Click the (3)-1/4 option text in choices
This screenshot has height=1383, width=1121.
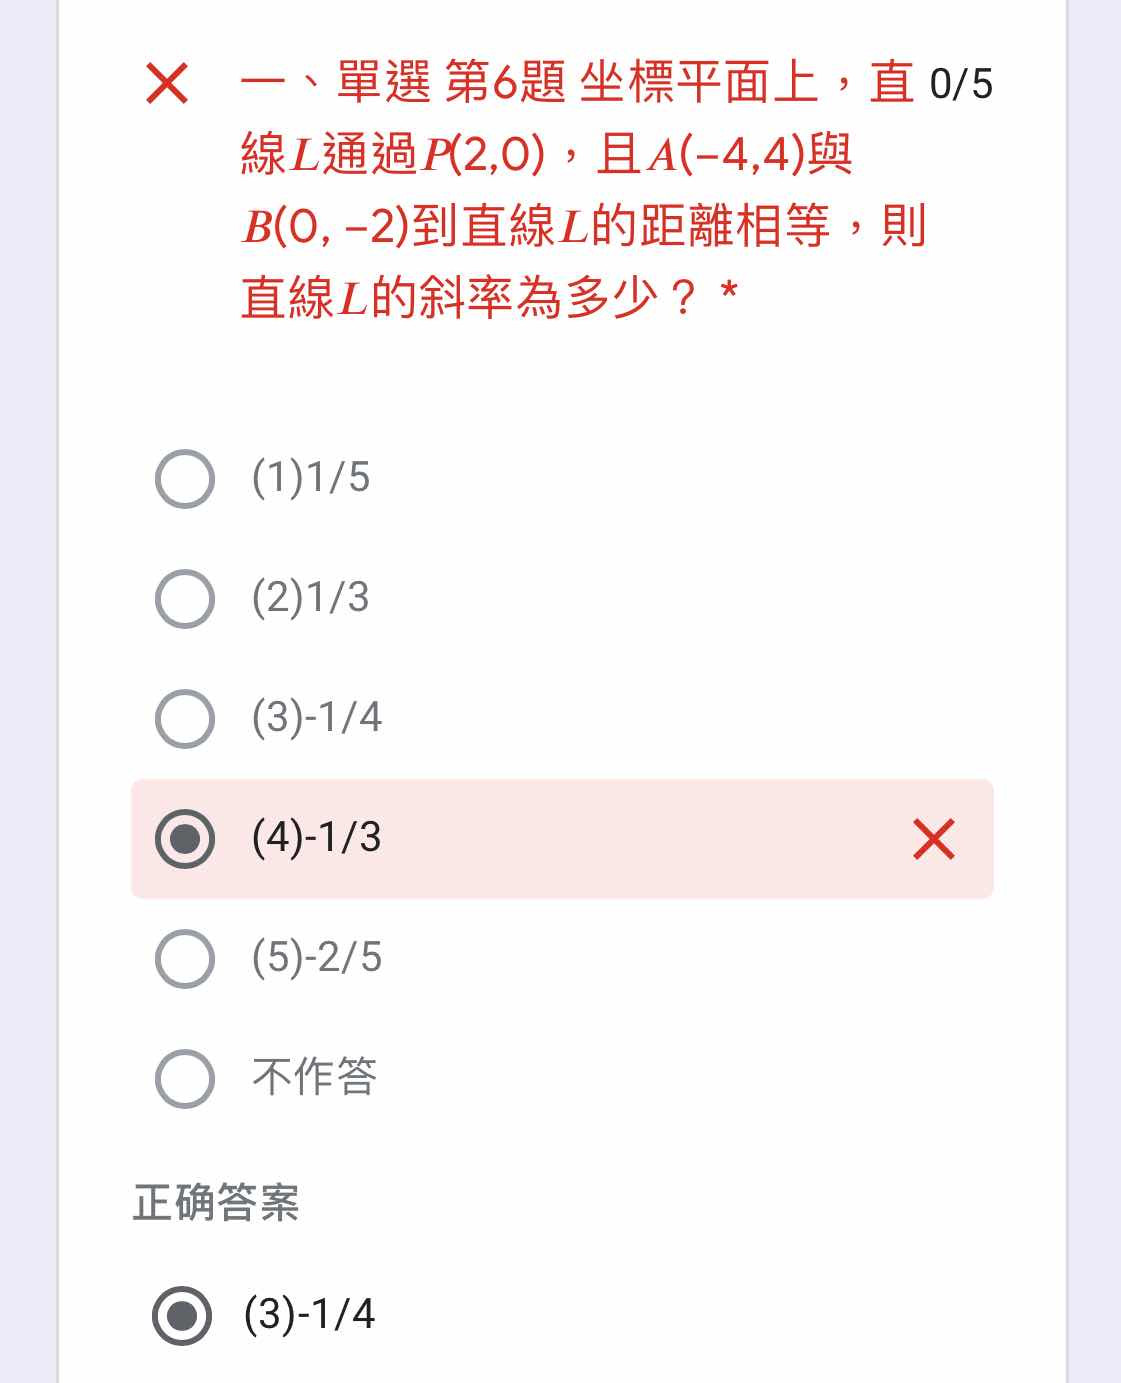pos(317,717)
